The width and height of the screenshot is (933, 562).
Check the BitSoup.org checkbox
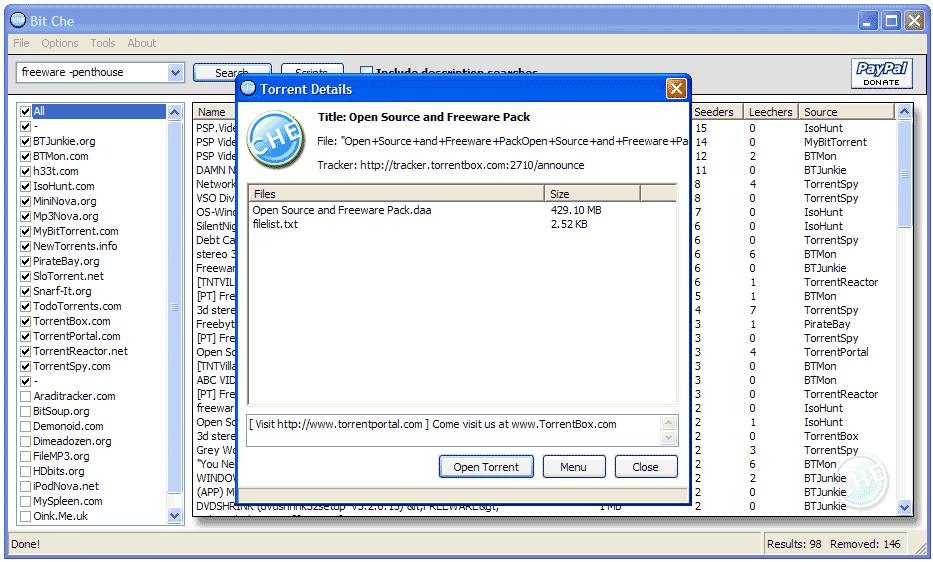pos(26,411)
